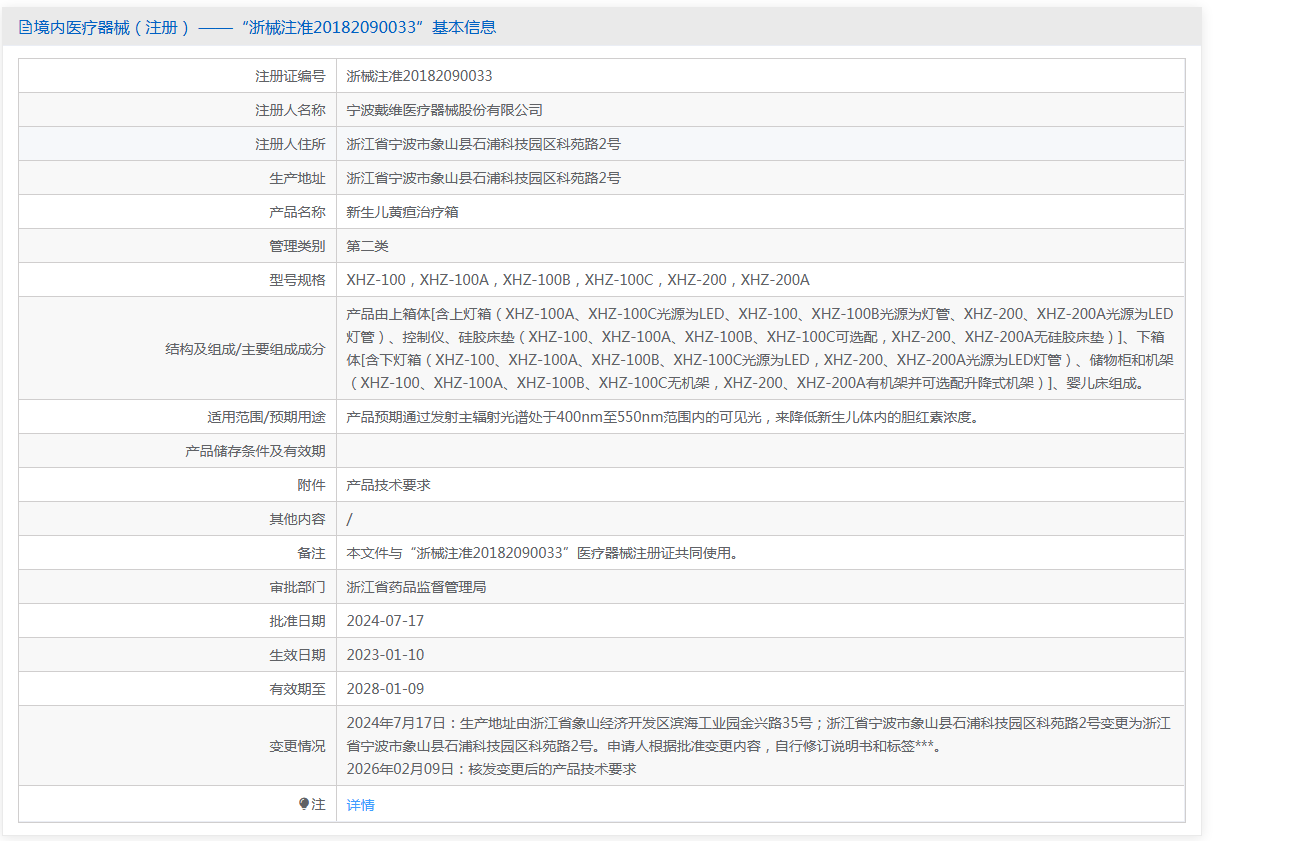Click the document icon in the header

coord(25,28)
